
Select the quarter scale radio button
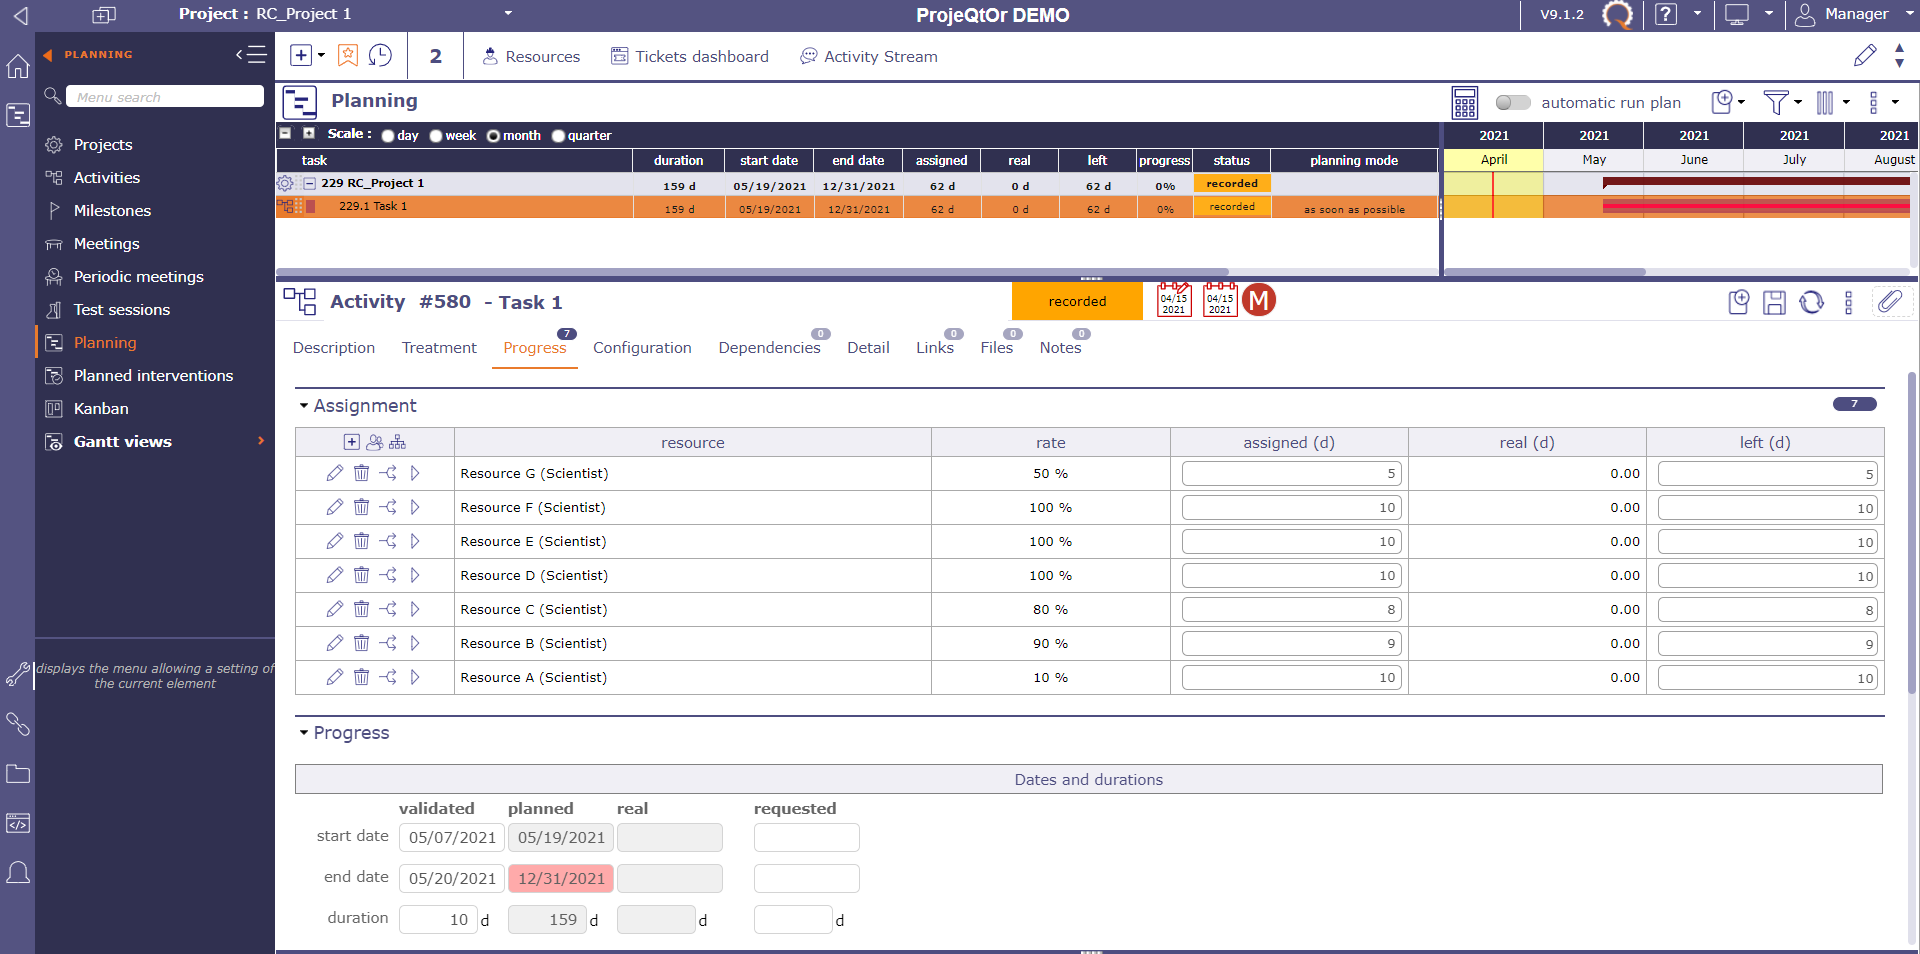(x=558, y=136)
